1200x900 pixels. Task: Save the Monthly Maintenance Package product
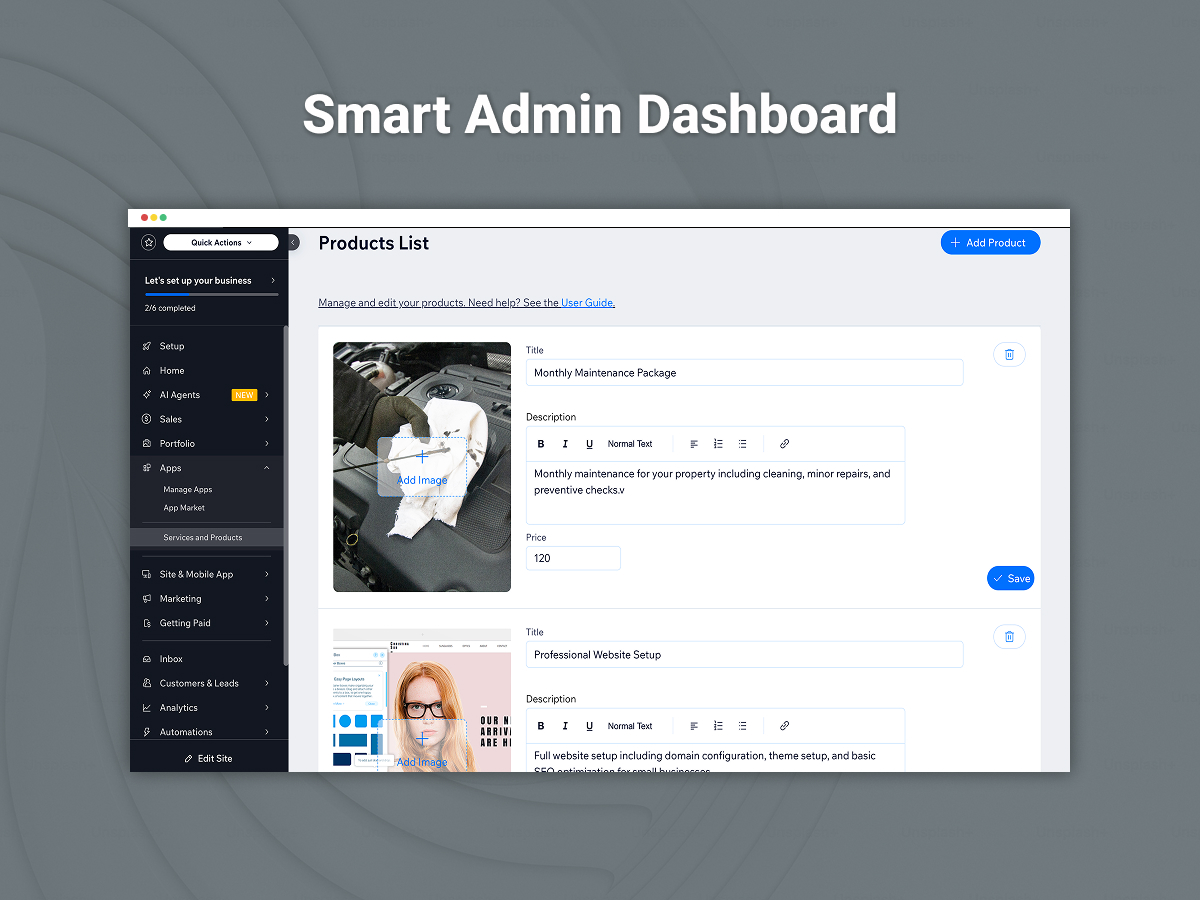click(1010, 578)
